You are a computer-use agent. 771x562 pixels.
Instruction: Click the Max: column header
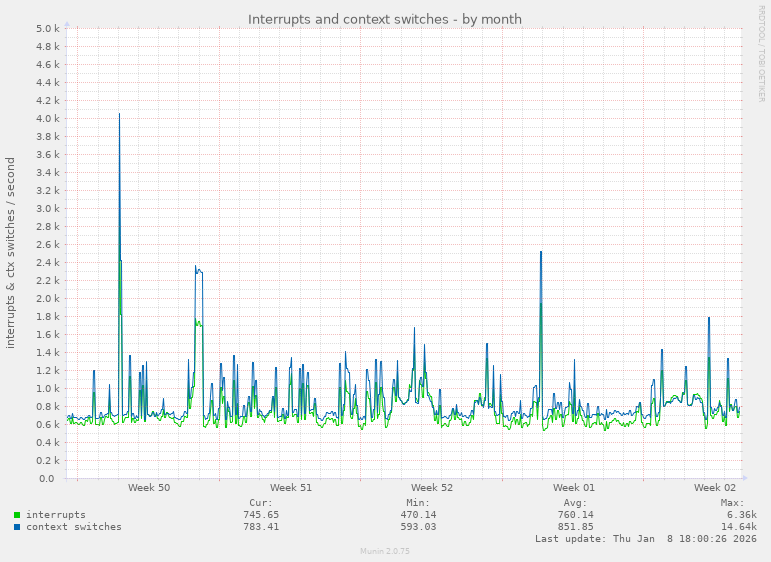(732, 503)
